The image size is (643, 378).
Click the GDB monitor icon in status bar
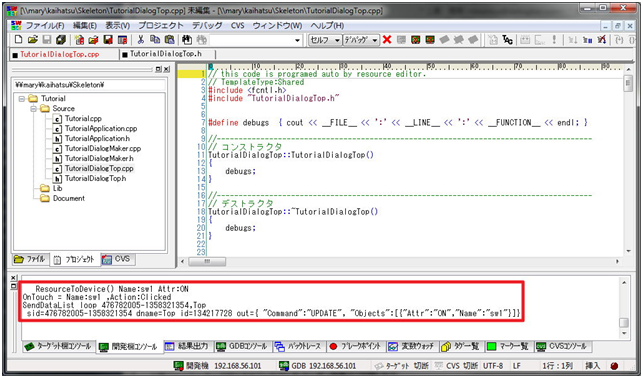(x=284, y=366)
